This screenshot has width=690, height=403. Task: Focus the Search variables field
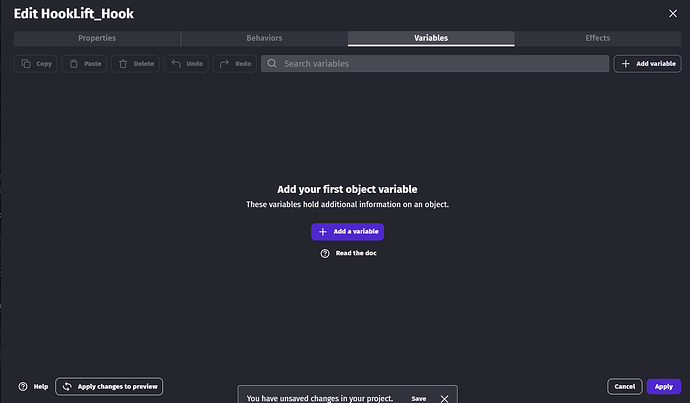[x=440, y=64]
